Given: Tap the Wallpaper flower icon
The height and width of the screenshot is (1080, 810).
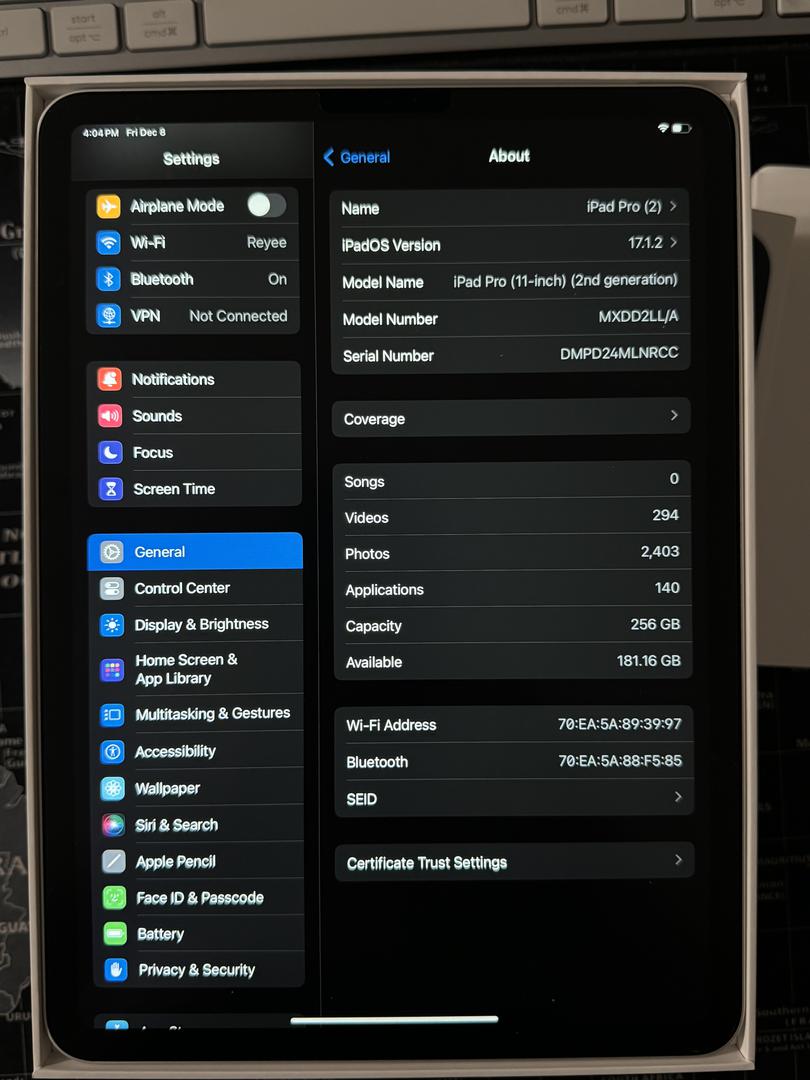Looking at the screenshot, I should click(113, 789).
